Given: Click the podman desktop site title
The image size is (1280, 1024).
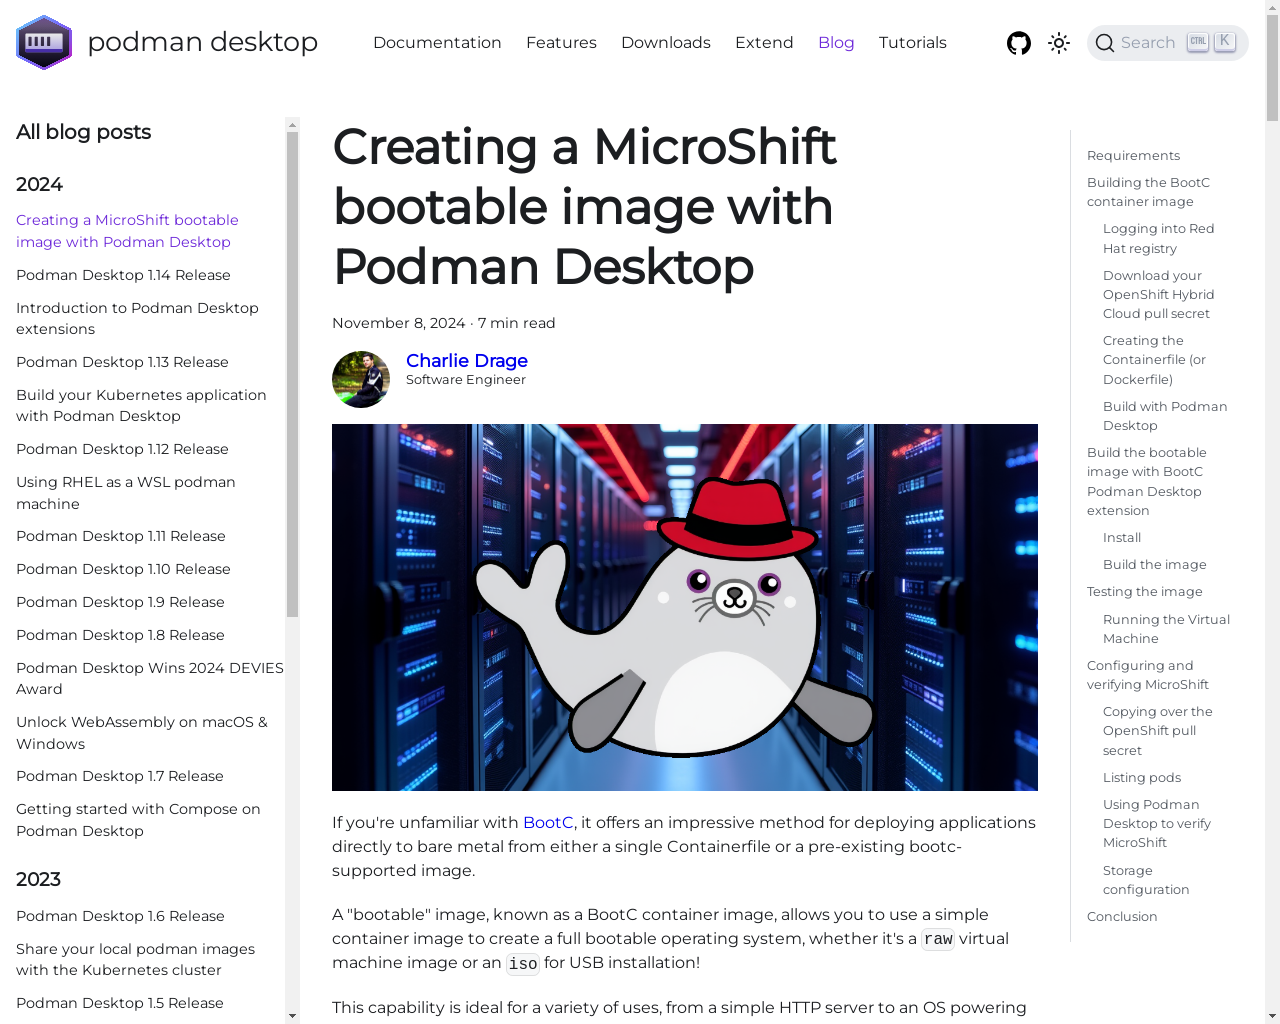Looking at the screenshot, I should click(203, 42).
